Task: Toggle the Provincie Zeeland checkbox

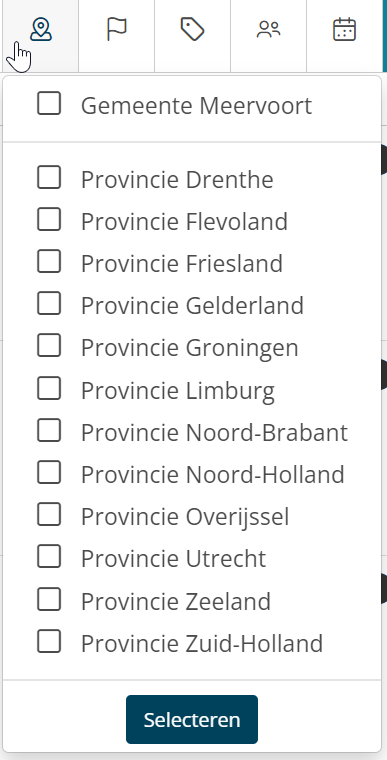Action: tap(49, 599)
